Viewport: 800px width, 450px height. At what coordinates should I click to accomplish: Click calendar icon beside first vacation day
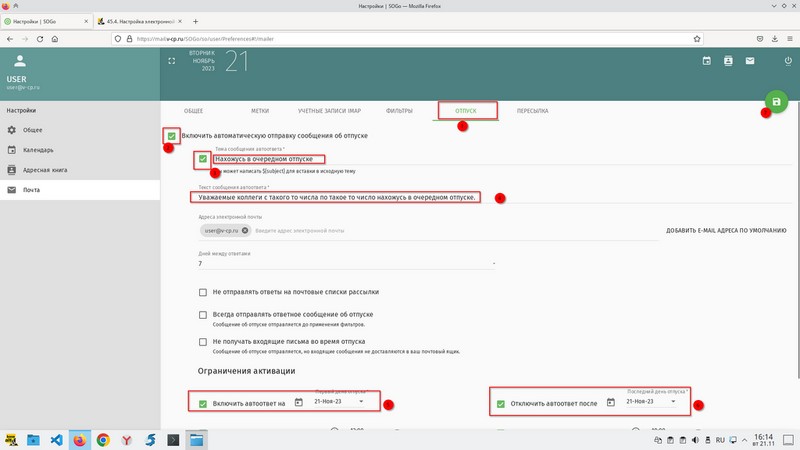(299, 402)
